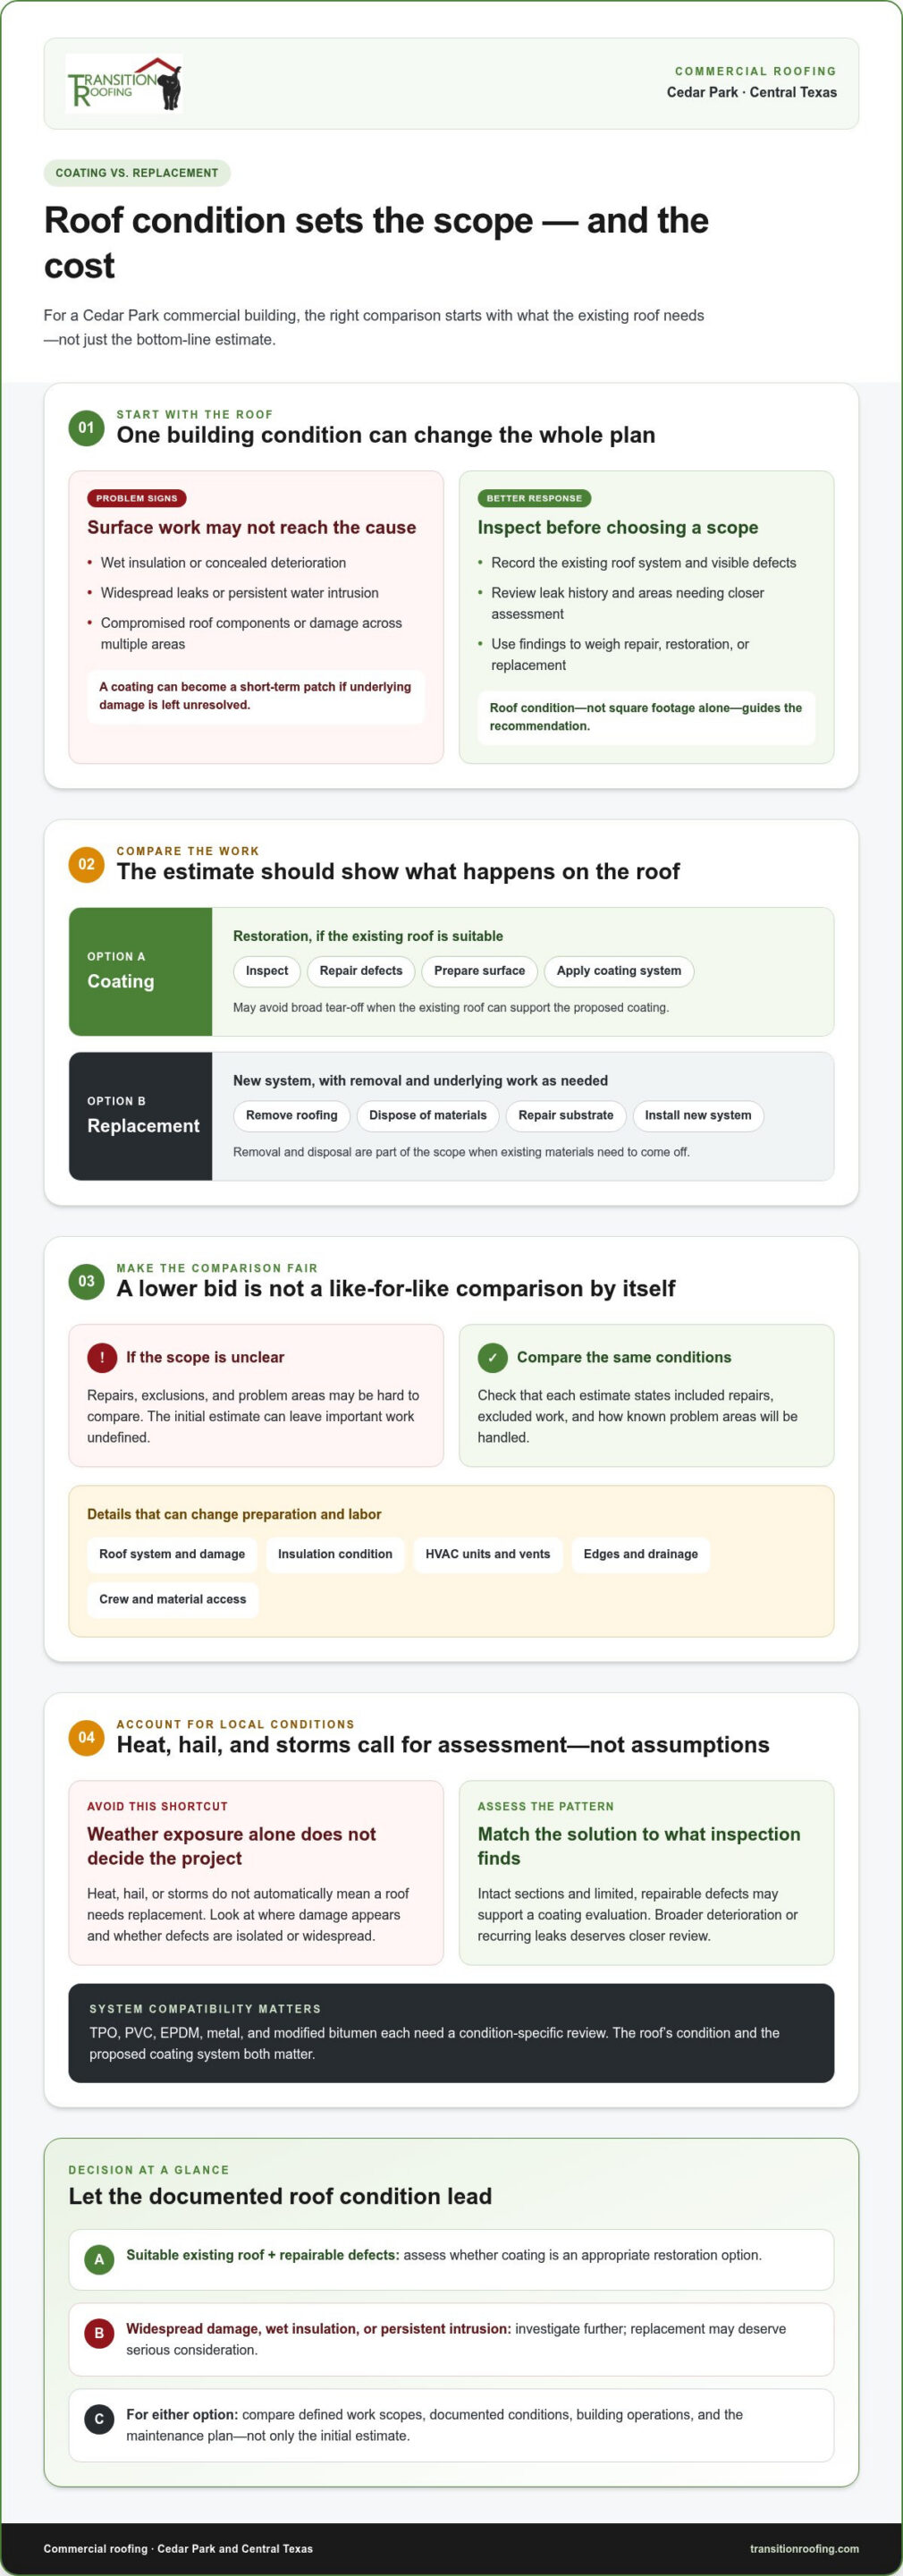This screenshot has height=2576, width=903.
Task: Click the Transition Roofing logo
Action: pos(124,83)
